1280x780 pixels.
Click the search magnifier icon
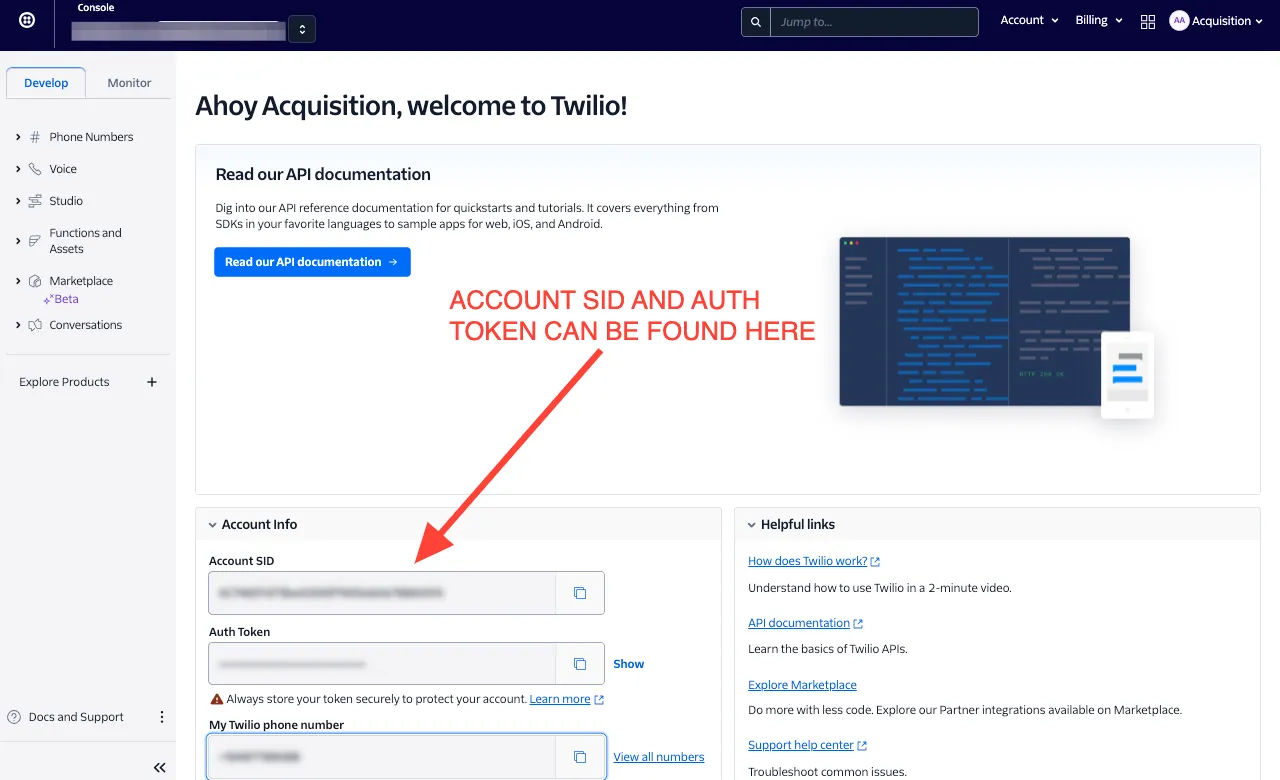point(756,22)
